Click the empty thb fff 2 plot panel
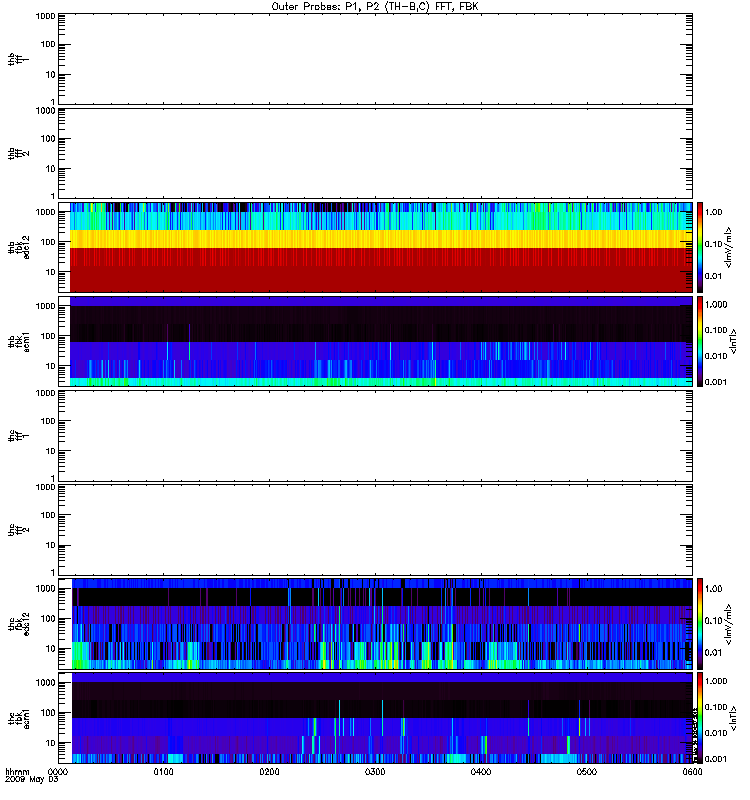The image size is (750, 800). pyautogui.click(x=376, y=154)
